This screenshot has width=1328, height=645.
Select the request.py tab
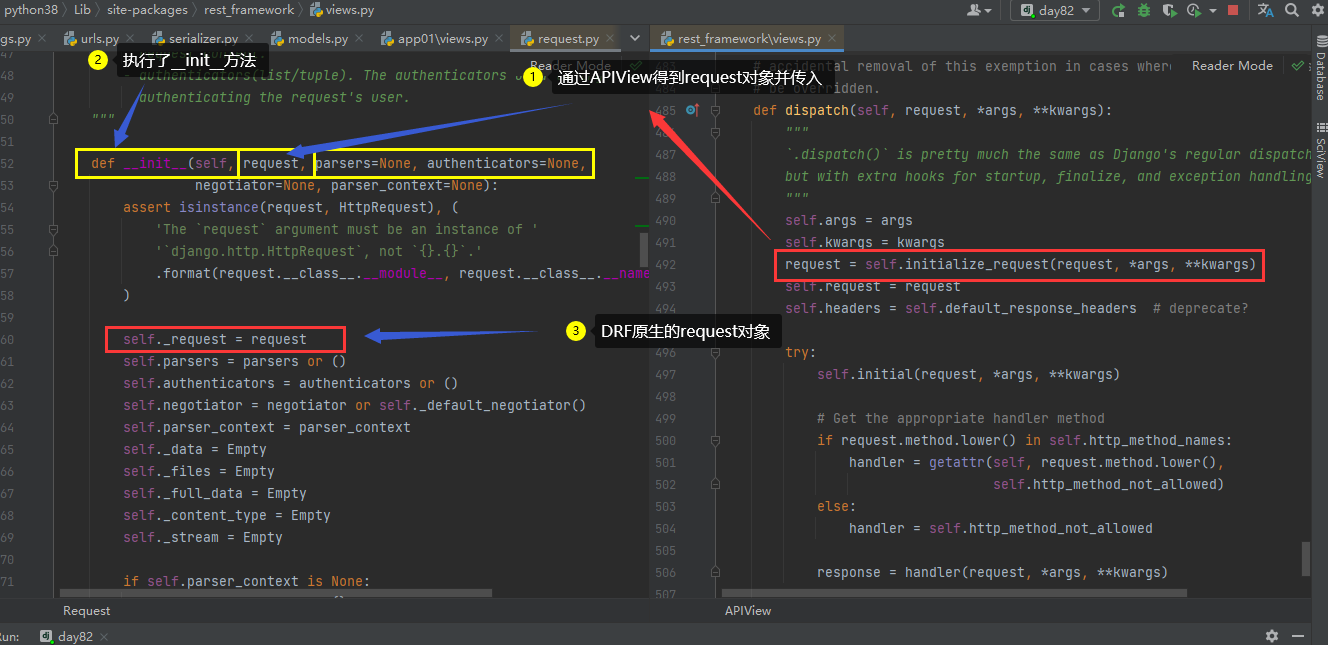(x=567, y=39)
